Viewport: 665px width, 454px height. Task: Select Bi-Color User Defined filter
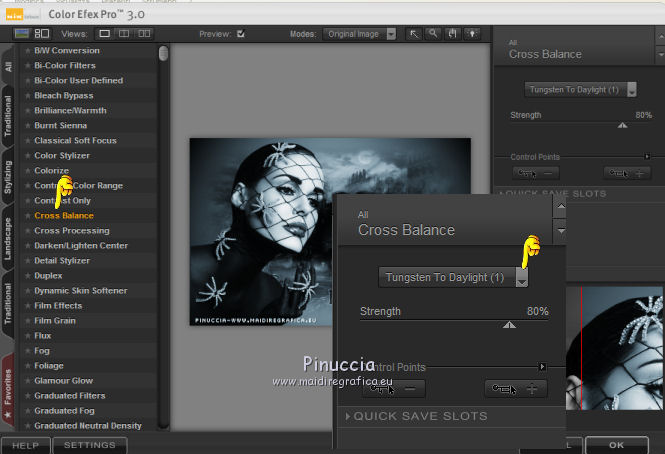[78, 81]
